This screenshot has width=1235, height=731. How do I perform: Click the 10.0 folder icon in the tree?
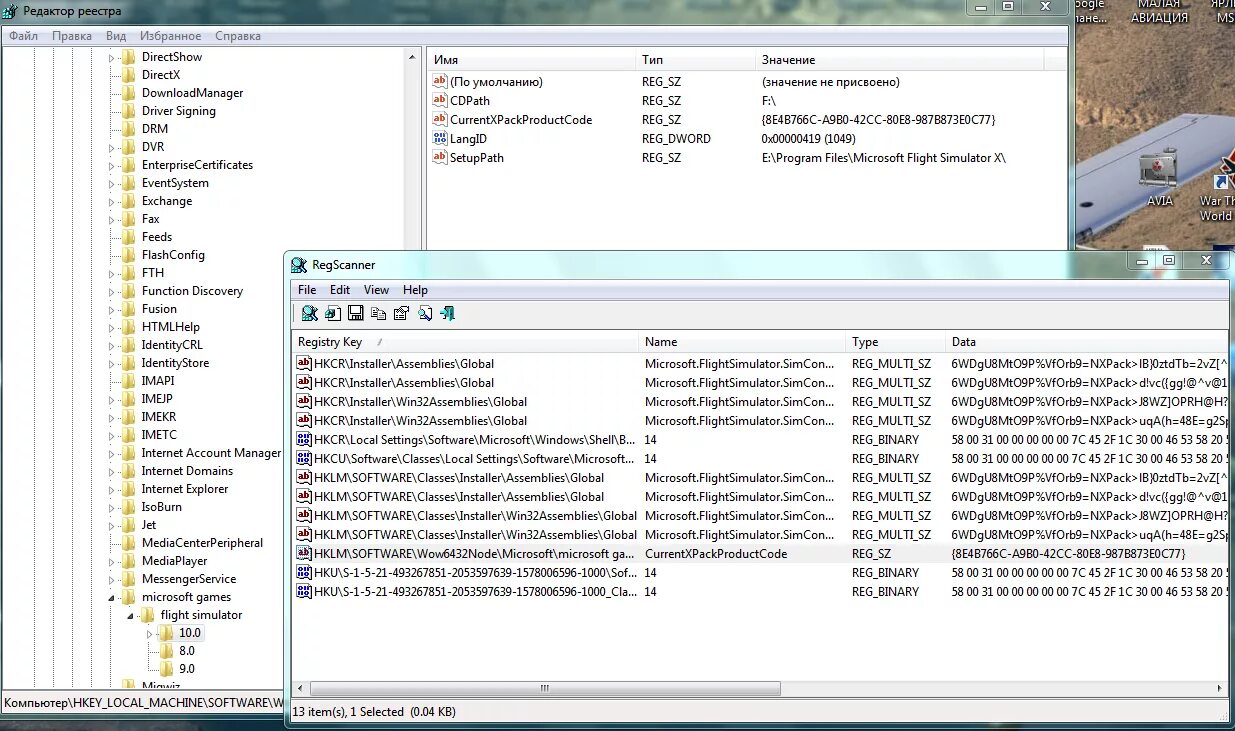tap(167, 633)
